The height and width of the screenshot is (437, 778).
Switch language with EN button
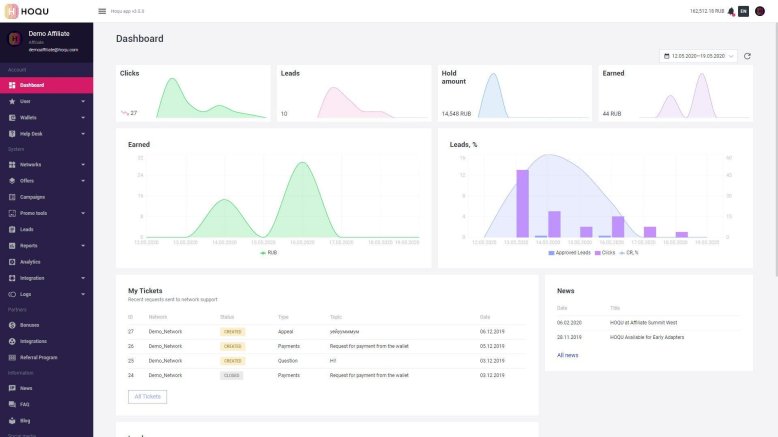743,11
